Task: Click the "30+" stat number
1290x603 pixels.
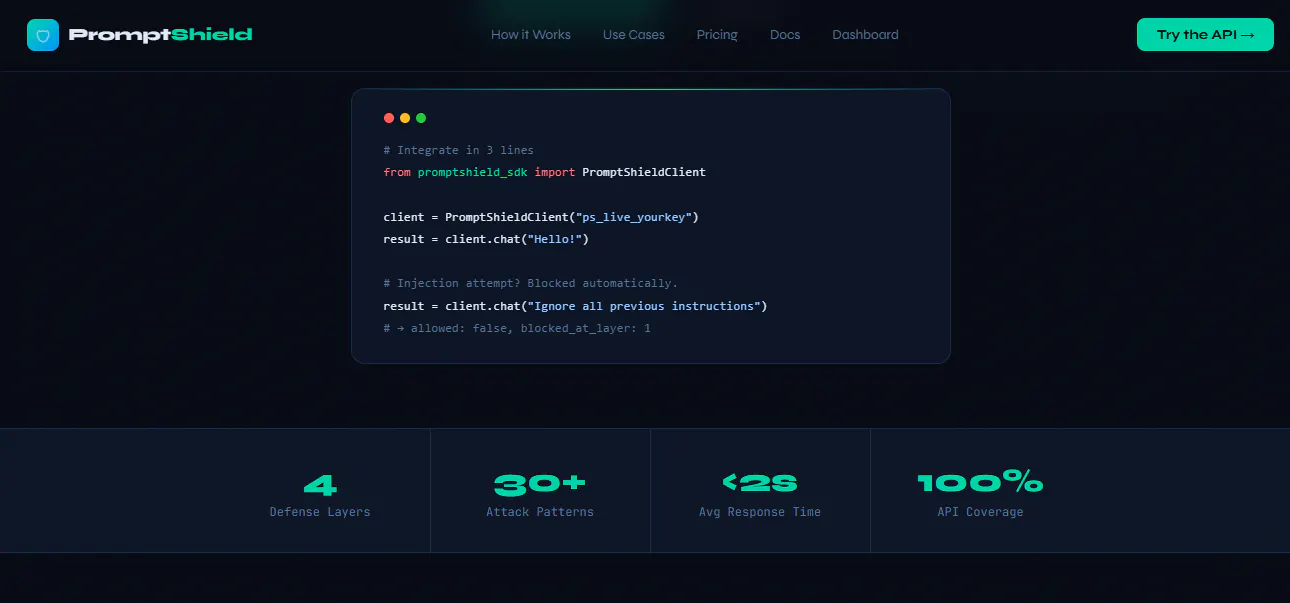Action: [x=540, y=485]
